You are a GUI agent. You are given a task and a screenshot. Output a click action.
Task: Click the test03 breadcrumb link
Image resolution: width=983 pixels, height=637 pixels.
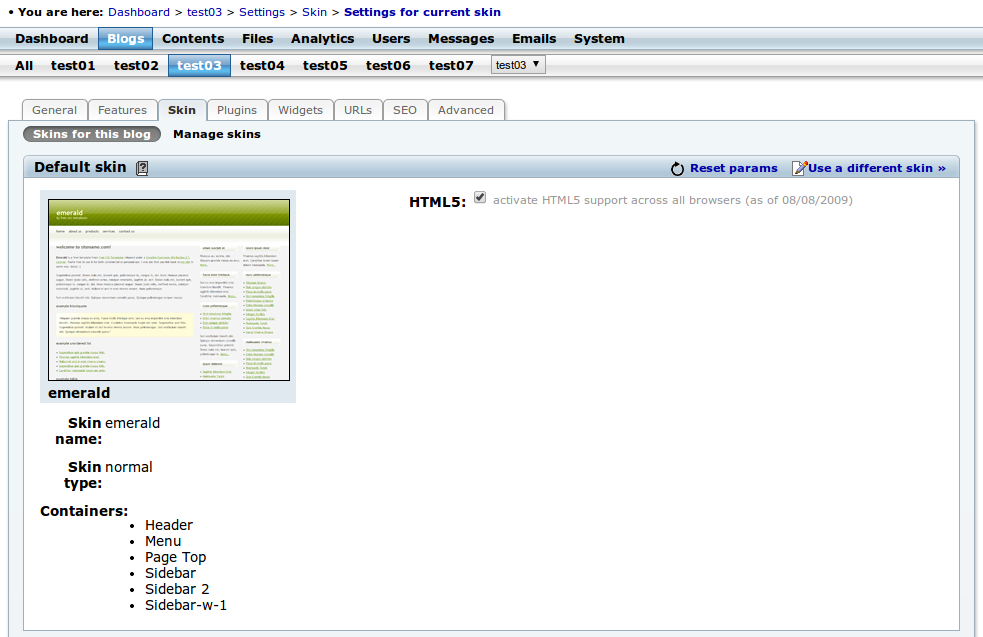pos(204,12)
